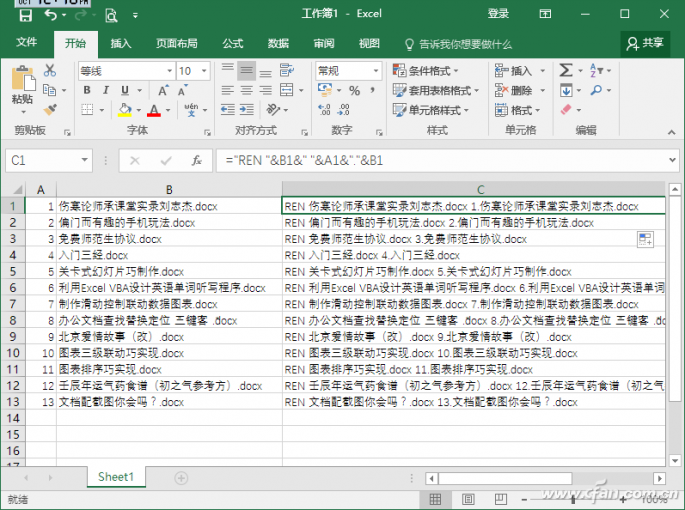Align cell text left
Screen dimensions: 685x510
228,90
